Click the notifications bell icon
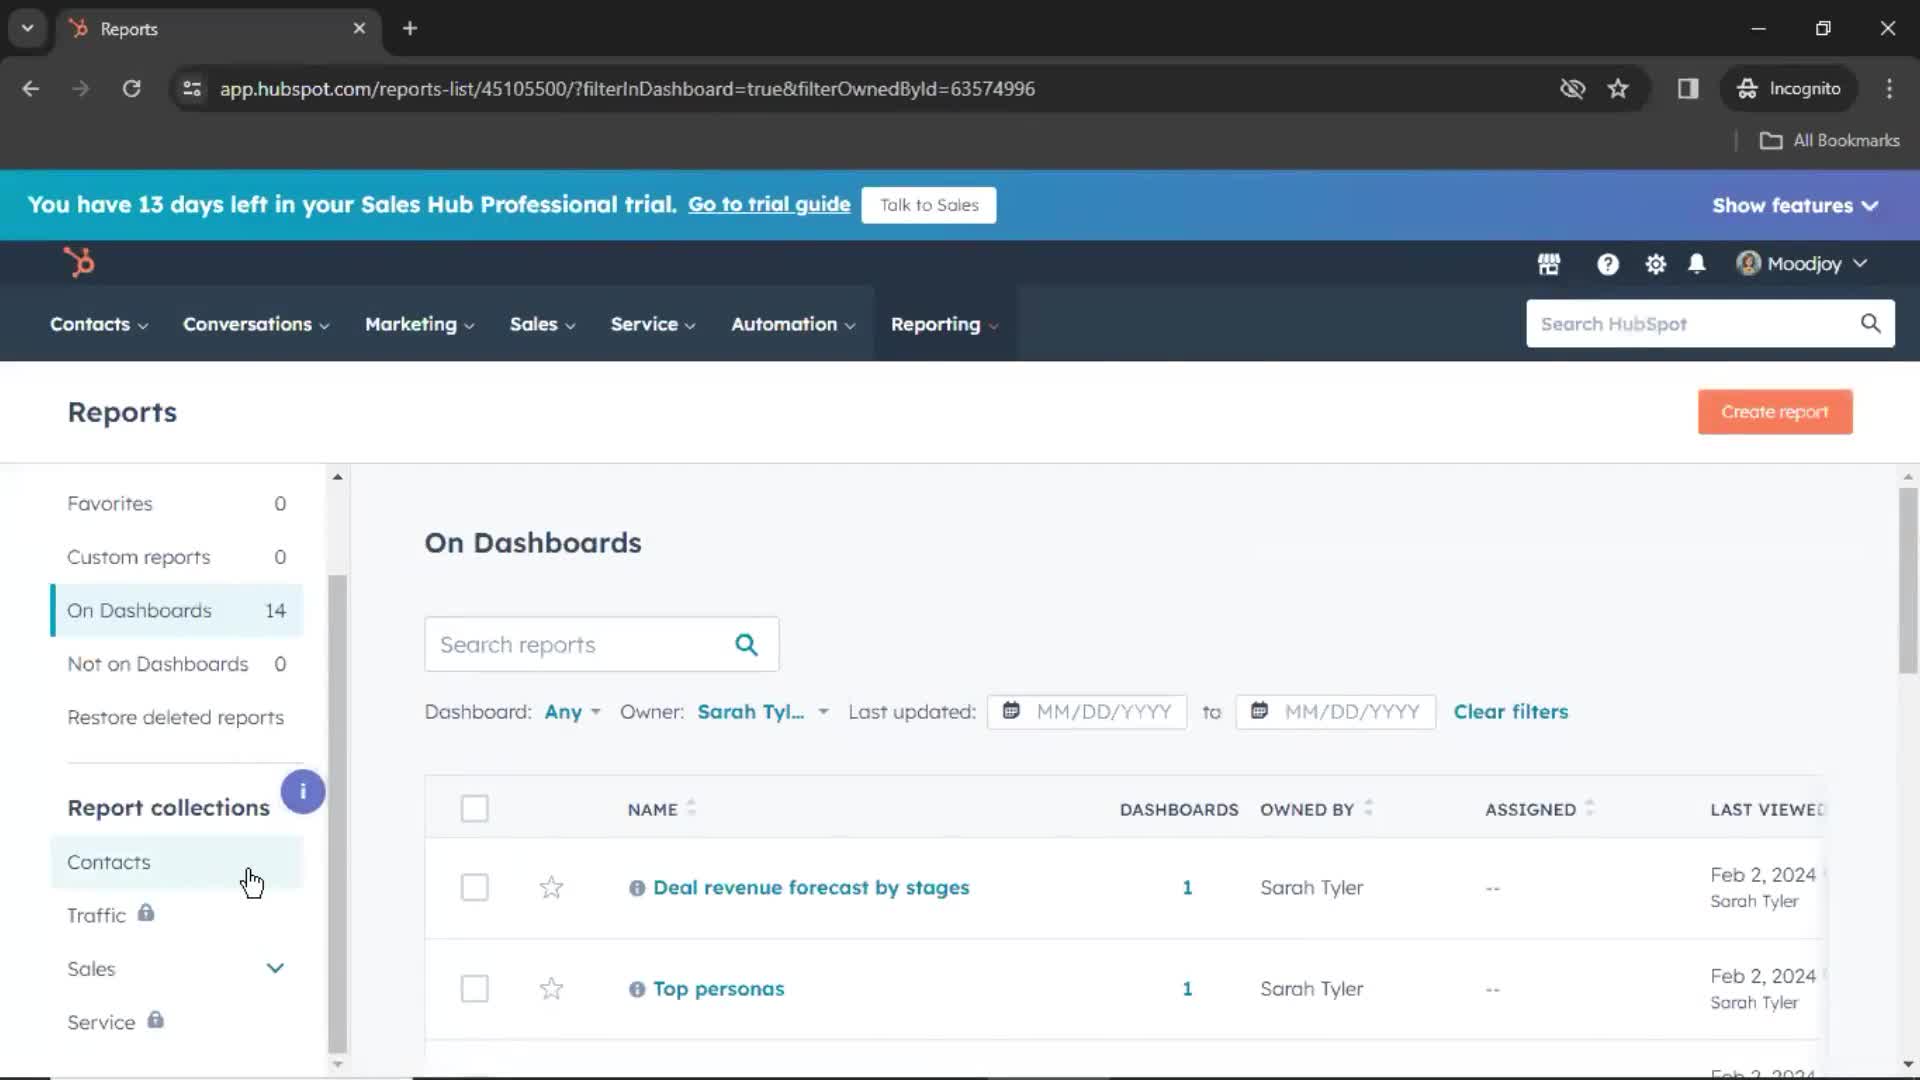This screenshot has width=1920, height=1080. click(x=1698, y=262)
